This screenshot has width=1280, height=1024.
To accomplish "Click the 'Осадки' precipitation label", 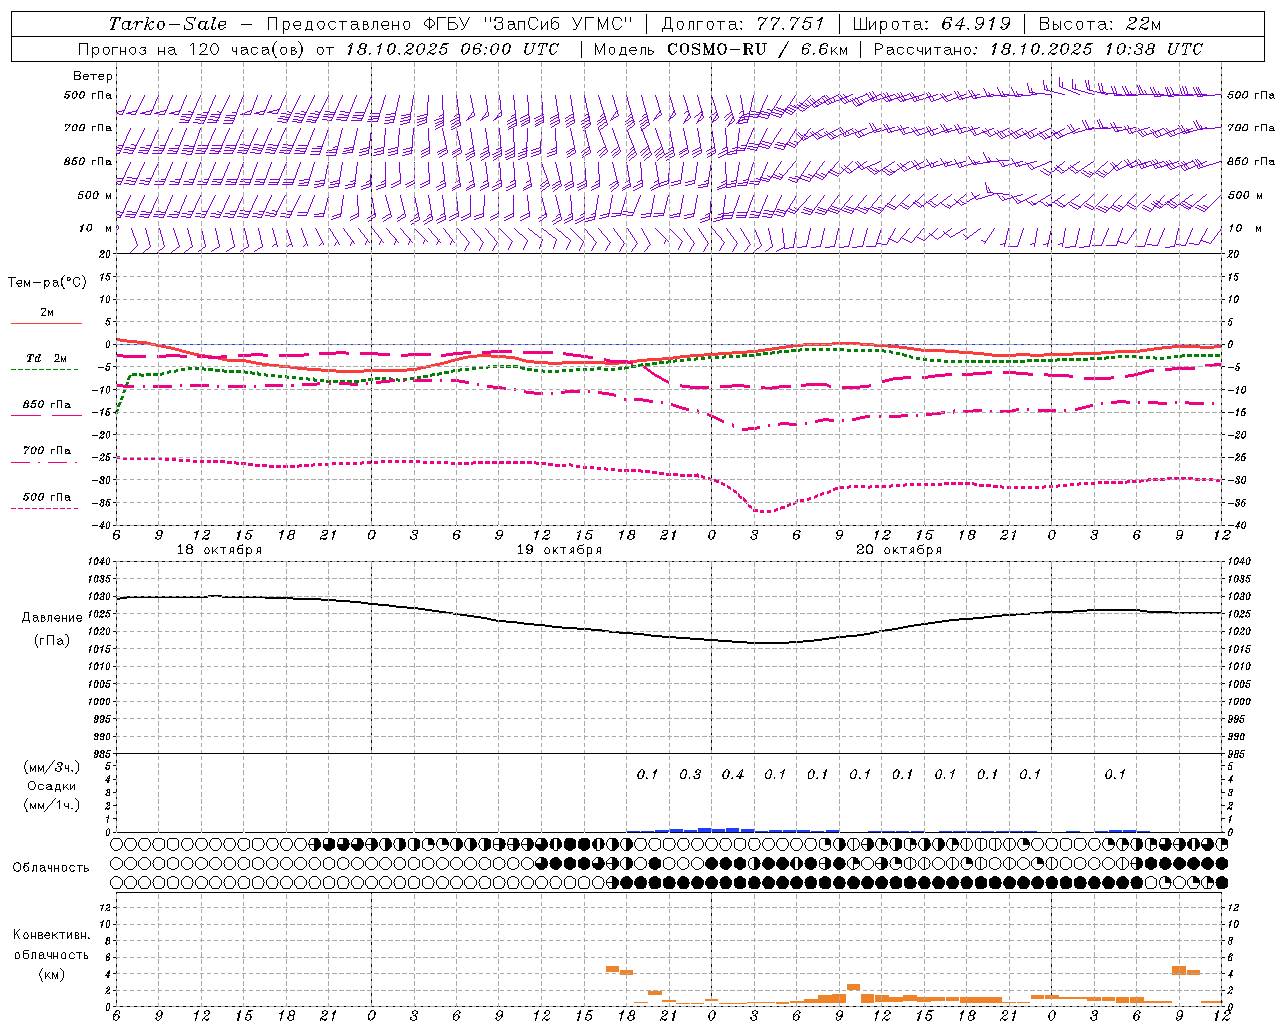I will pos(52,786).
